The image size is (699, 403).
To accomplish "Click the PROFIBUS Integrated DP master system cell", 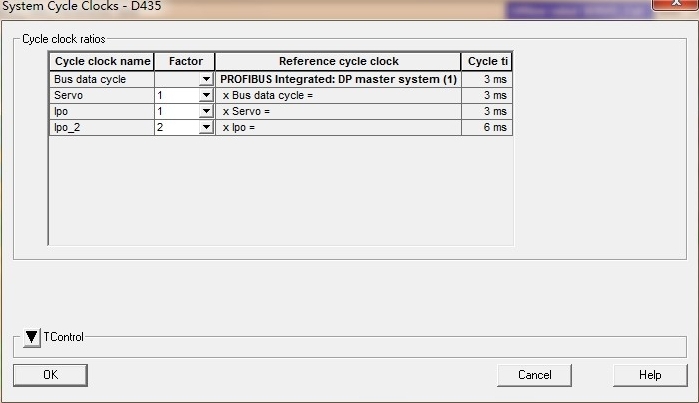I will (x=338, y=79).
